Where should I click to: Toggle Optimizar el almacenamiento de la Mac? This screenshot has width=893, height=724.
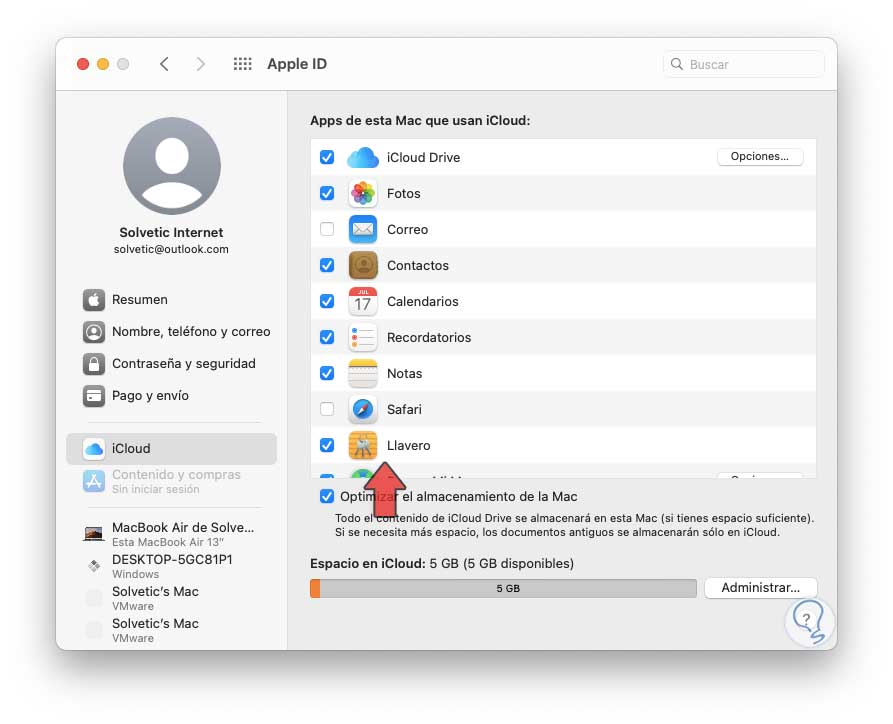click(327, 496)
